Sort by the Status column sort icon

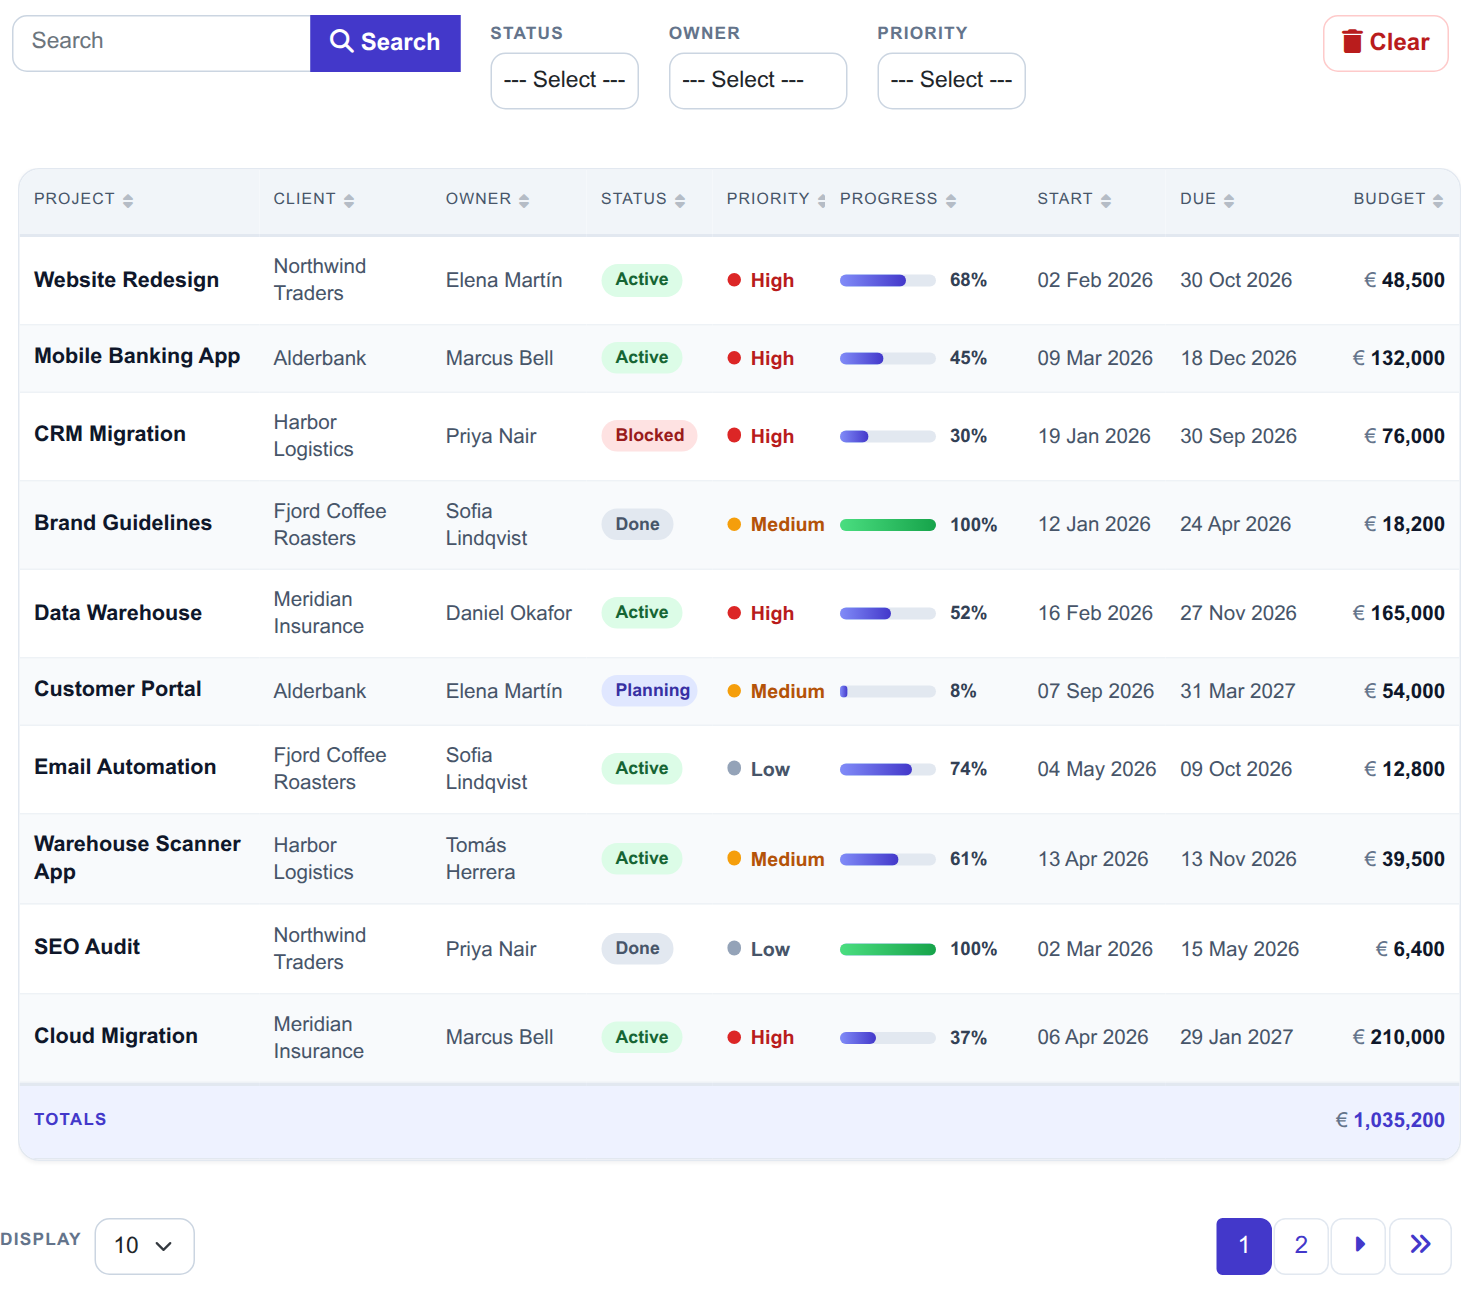point(680,201)
